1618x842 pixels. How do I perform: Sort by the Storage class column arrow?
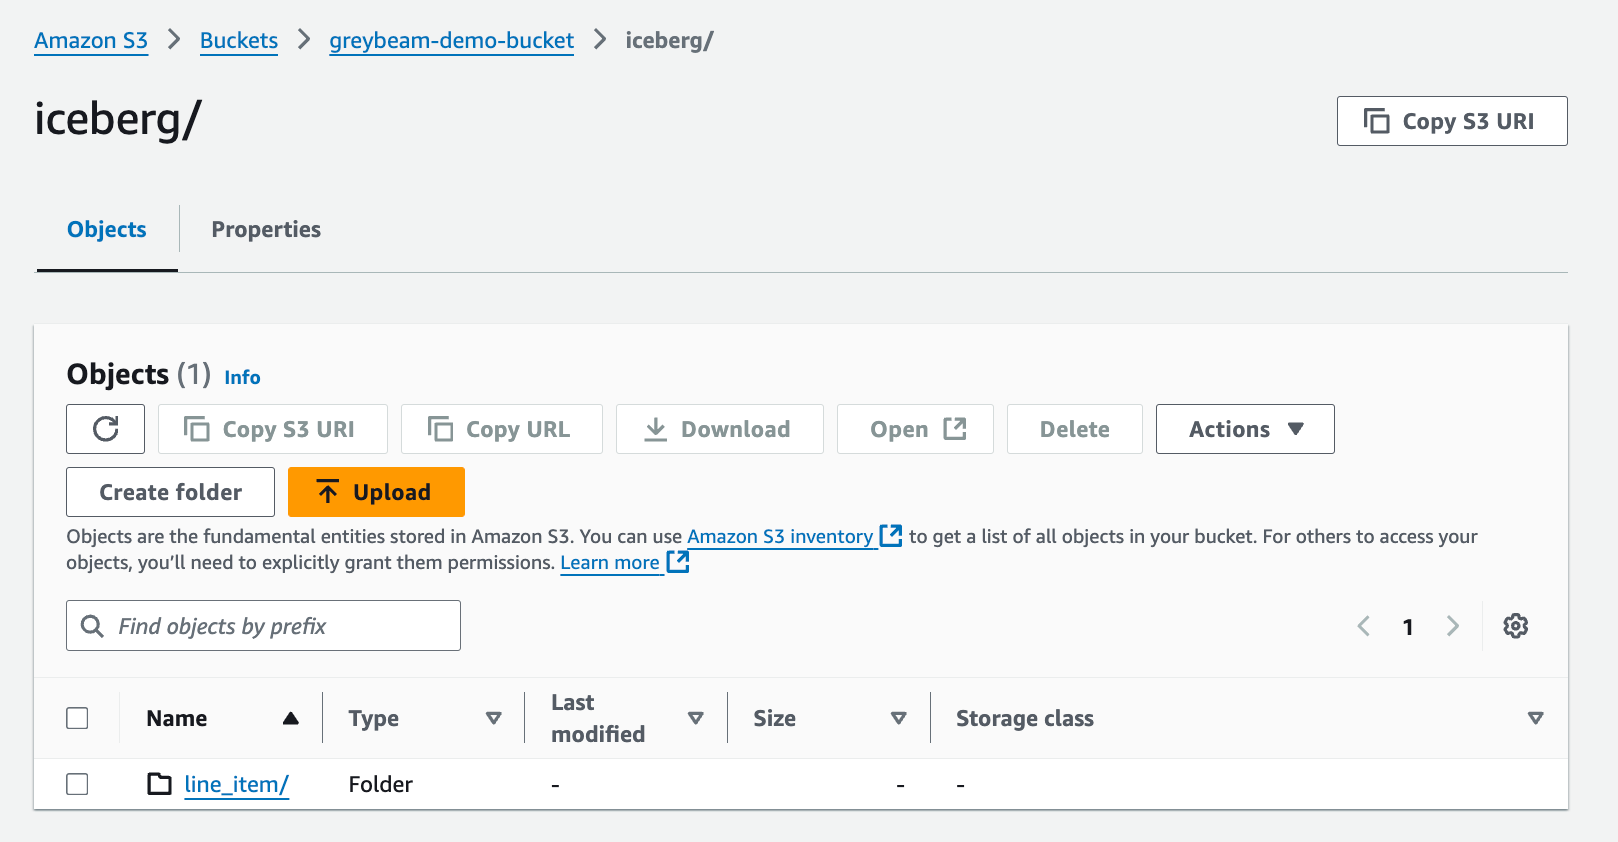(x=1535, y=718)
